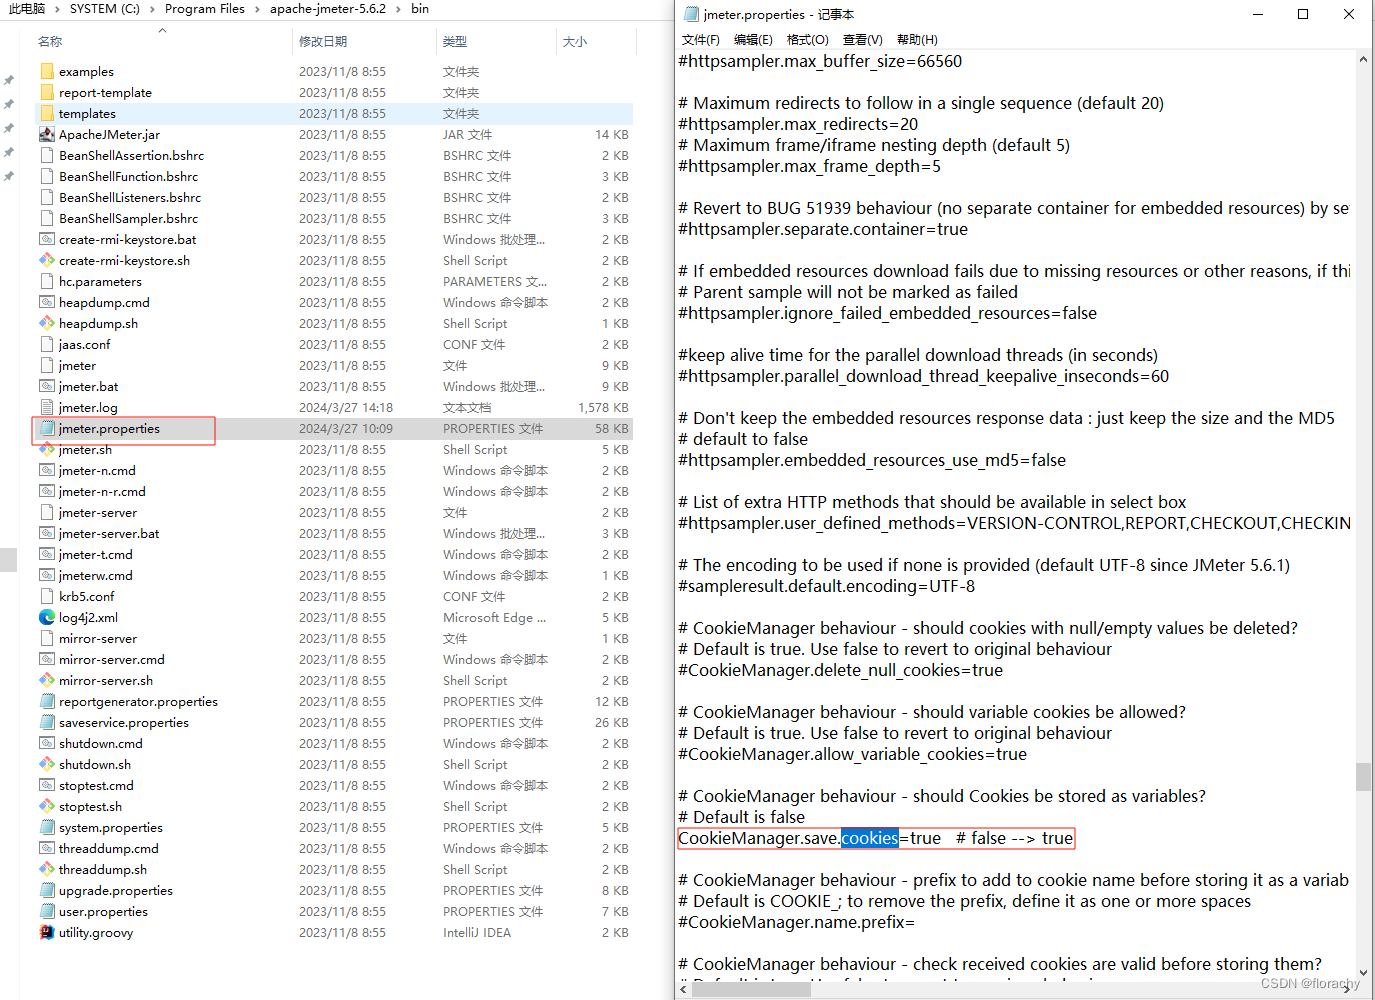This screenshot has width=1375, height=1000.
Task: Click the templates folder icon
Action: pos(47,114)
